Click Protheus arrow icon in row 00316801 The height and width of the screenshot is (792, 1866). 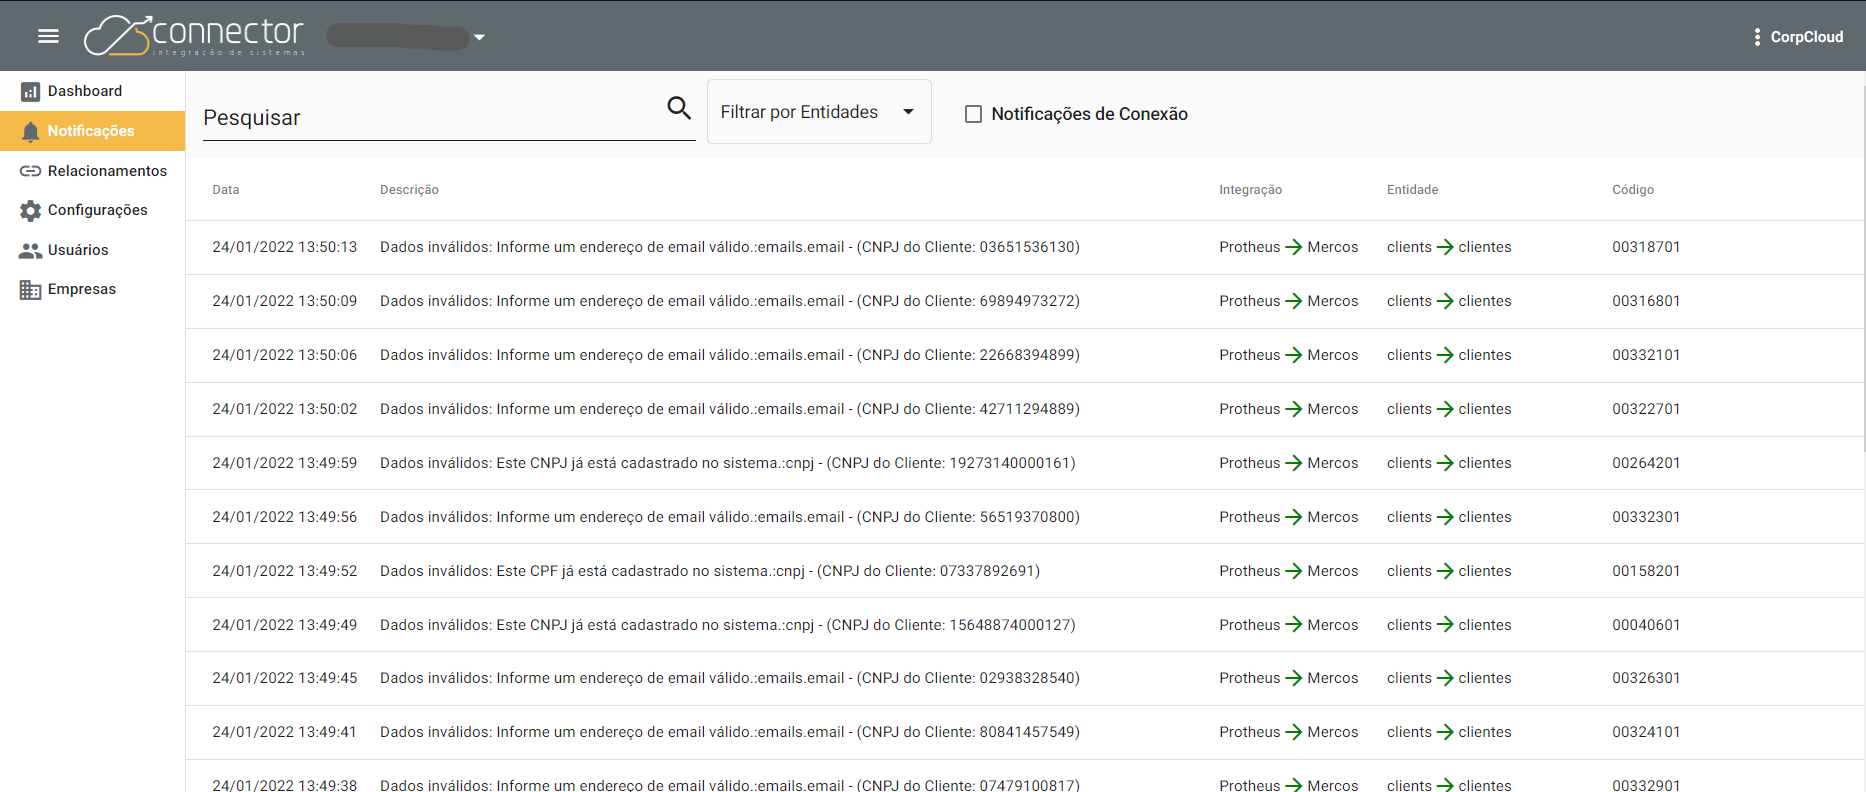coord(1294,301)
